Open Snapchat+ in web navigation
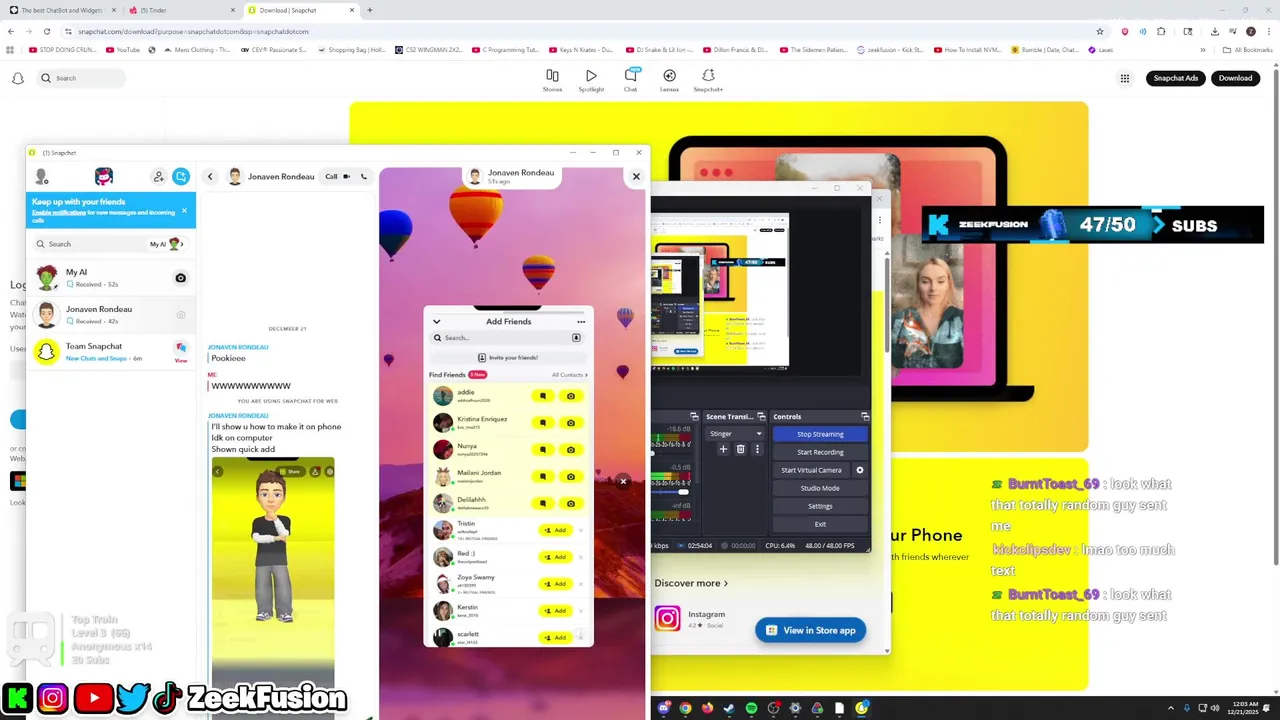Image resolution: width=1280 pixels, height=720 pixels. (x=708, y=80)
